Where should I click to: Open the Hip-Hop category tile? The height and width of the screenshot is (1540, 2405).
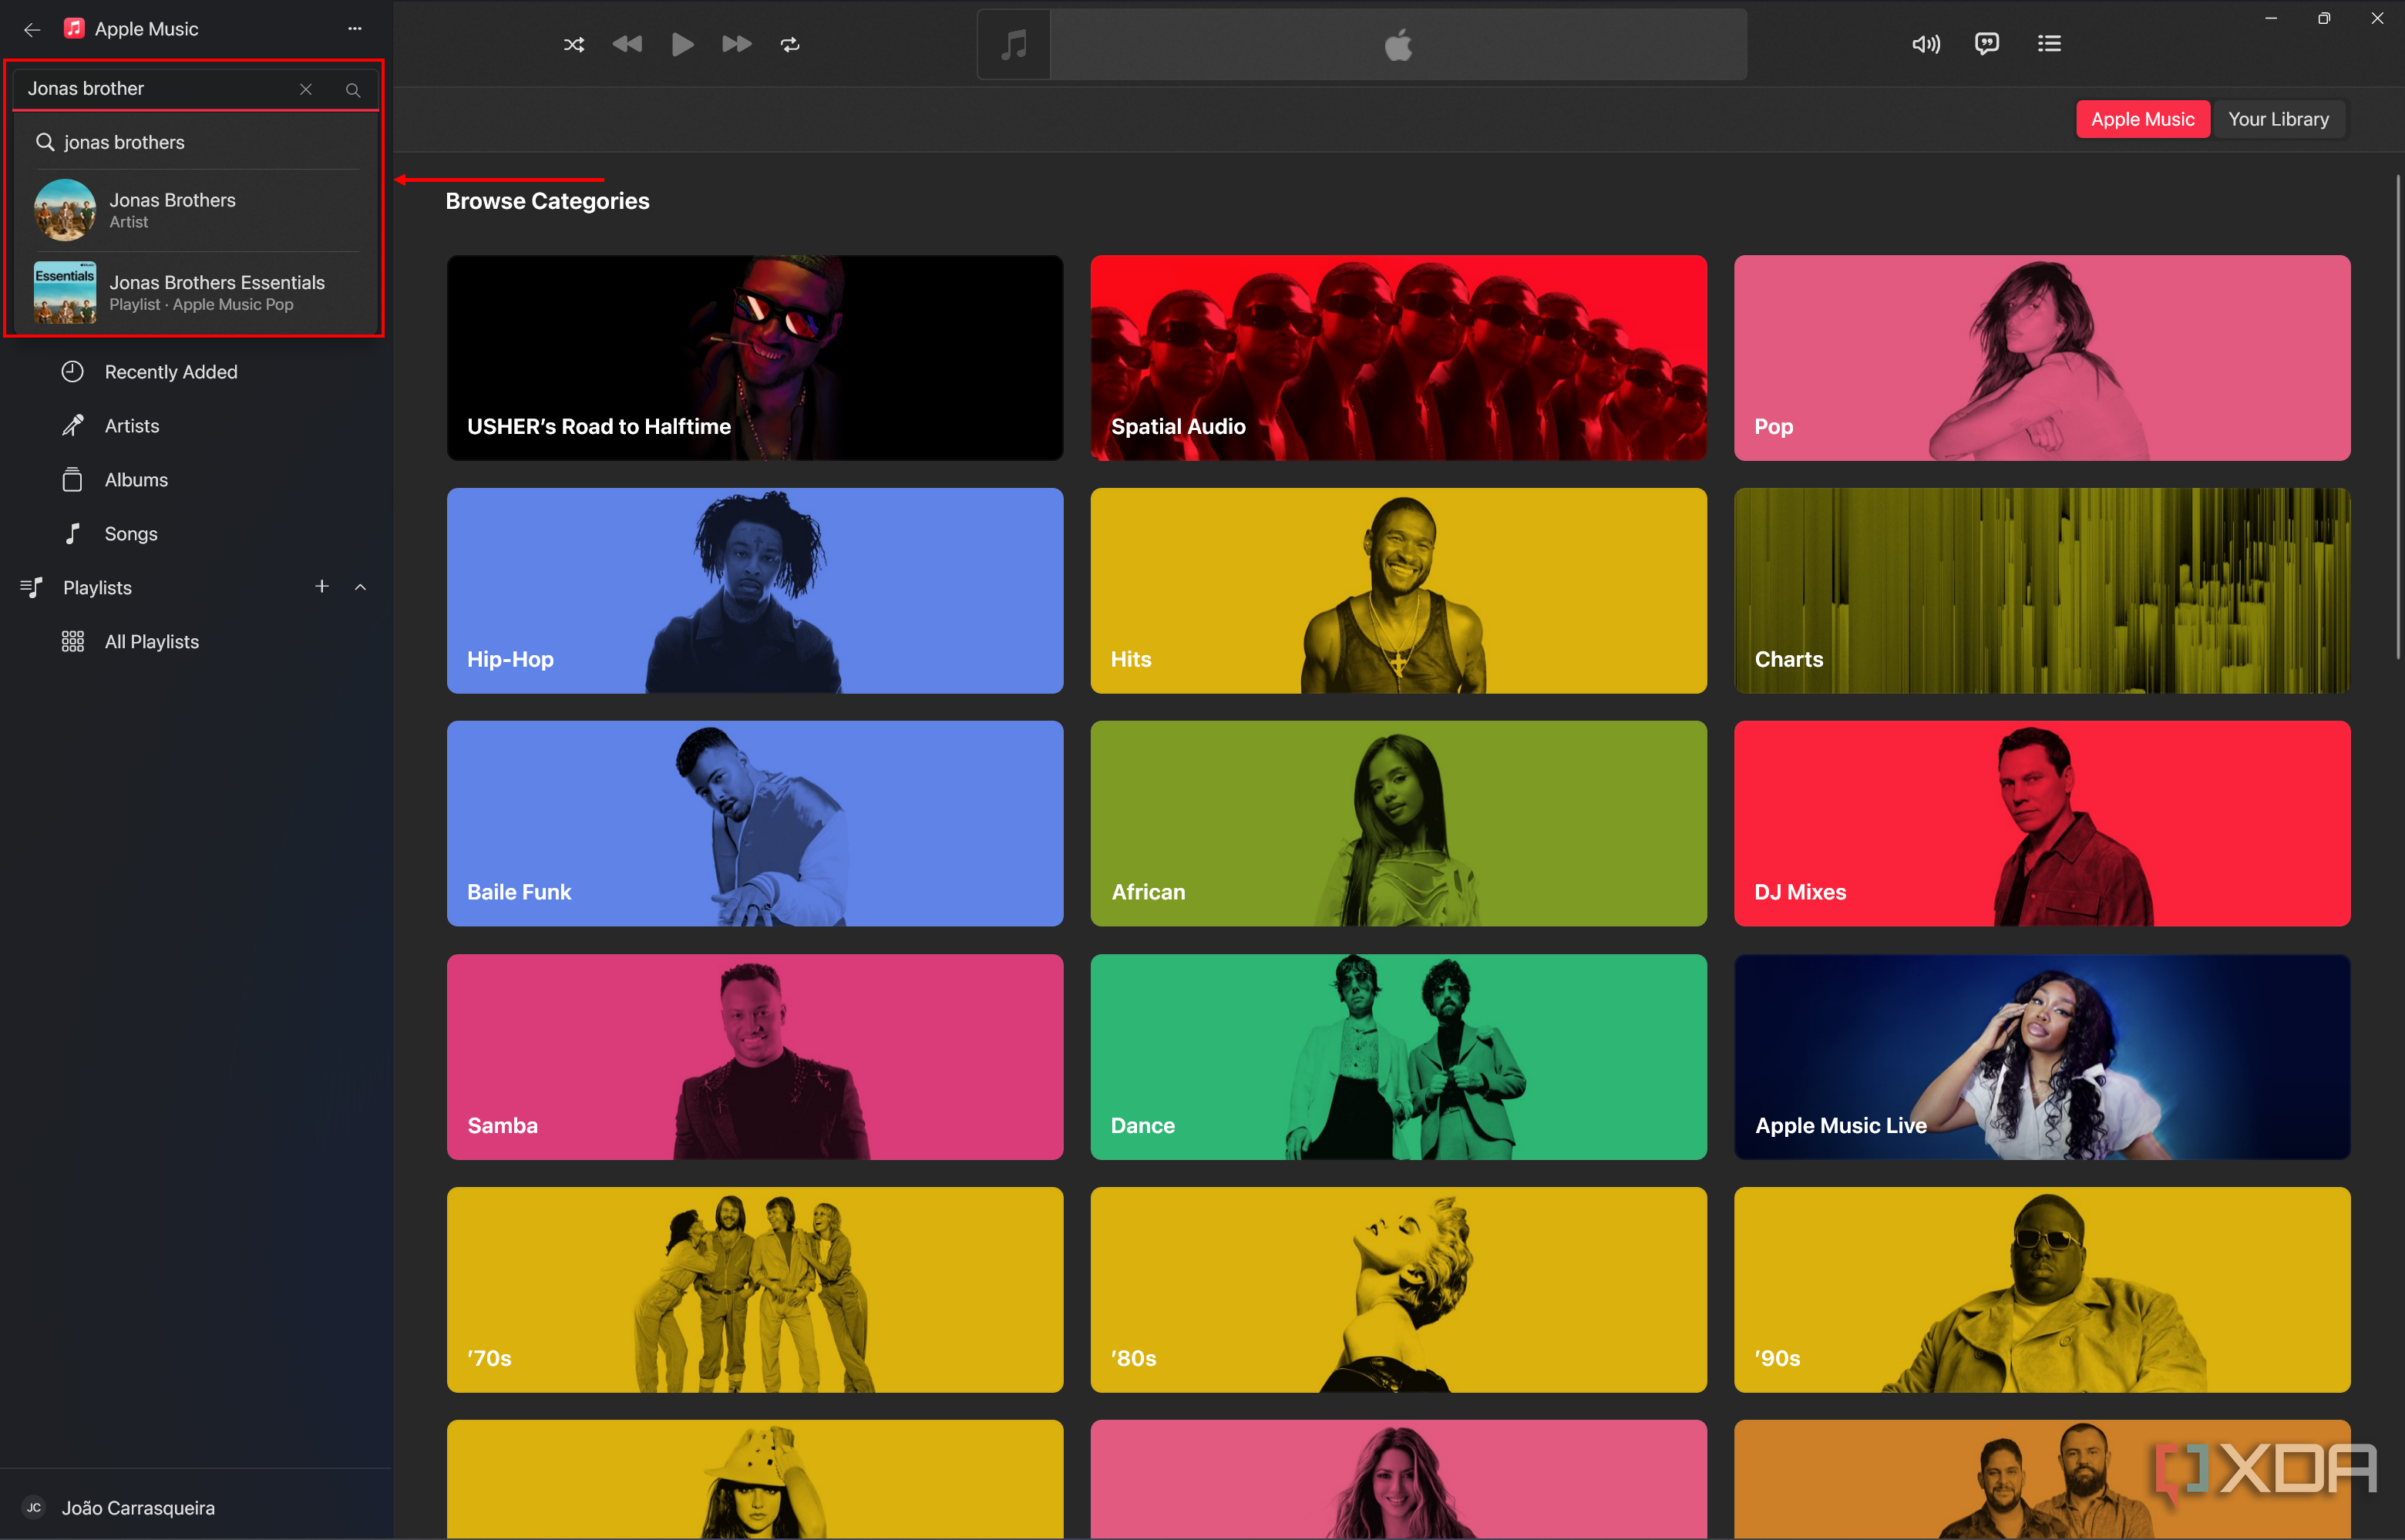coord(754,590)
